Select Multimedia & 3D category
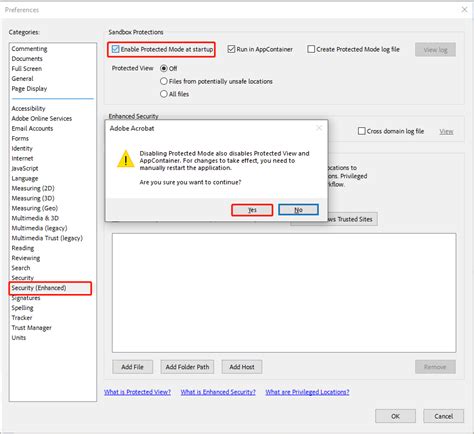The width and height of the screenshot is (474, 434). pyautogui.click(x=35, y=218)
